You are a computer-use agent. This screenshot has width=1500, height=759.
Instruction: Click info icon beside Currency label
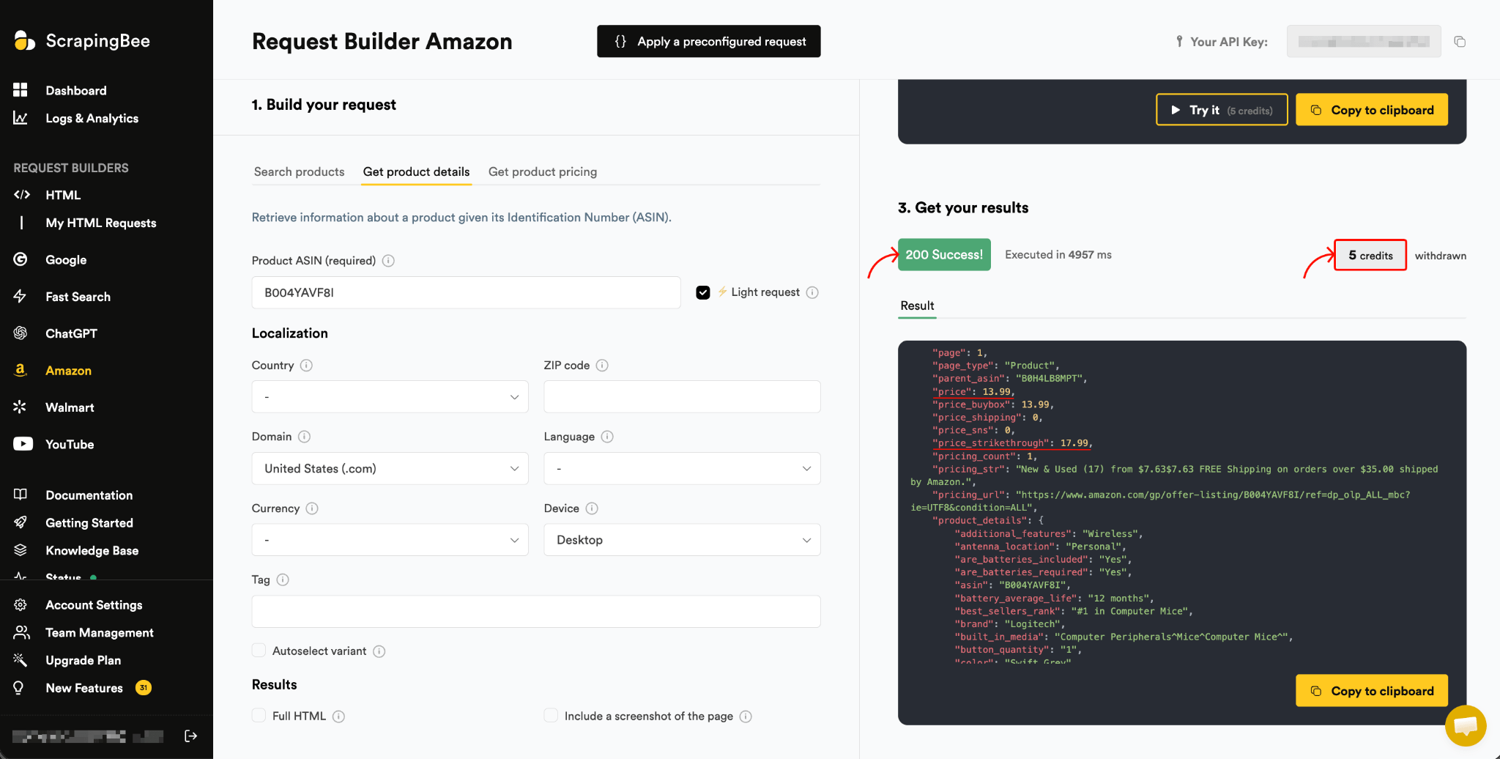312,509
